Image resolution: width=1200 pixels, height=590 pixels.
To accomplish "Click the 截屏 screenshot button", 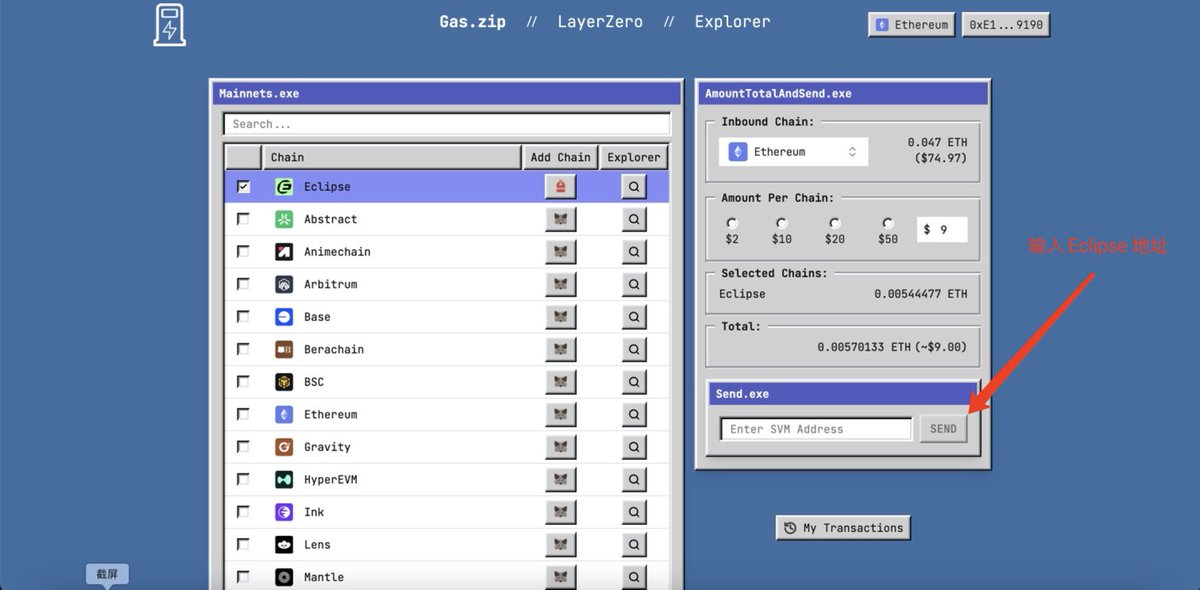I will (x=107, y=574).
